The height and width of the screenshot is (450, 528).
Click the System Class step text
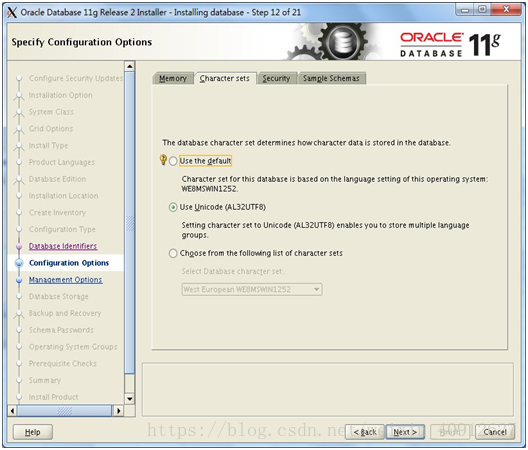tap(51, 112)
